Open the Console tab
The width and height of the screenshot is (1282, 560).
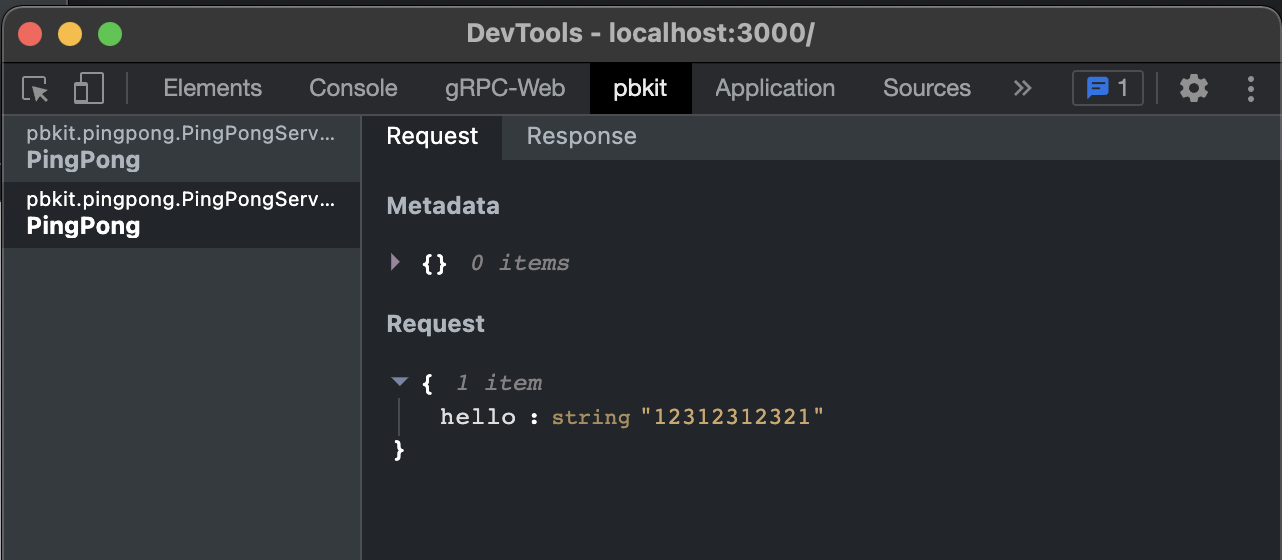tap(353, 89)
